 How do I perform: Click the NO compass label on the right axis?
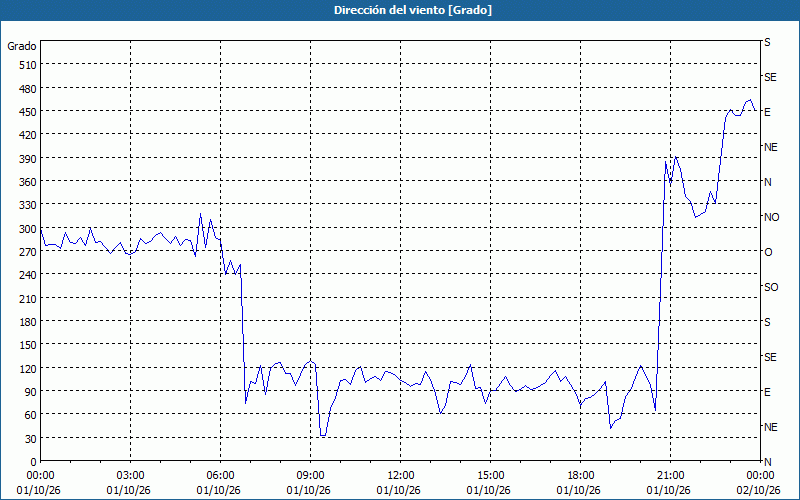coord(771,217)
